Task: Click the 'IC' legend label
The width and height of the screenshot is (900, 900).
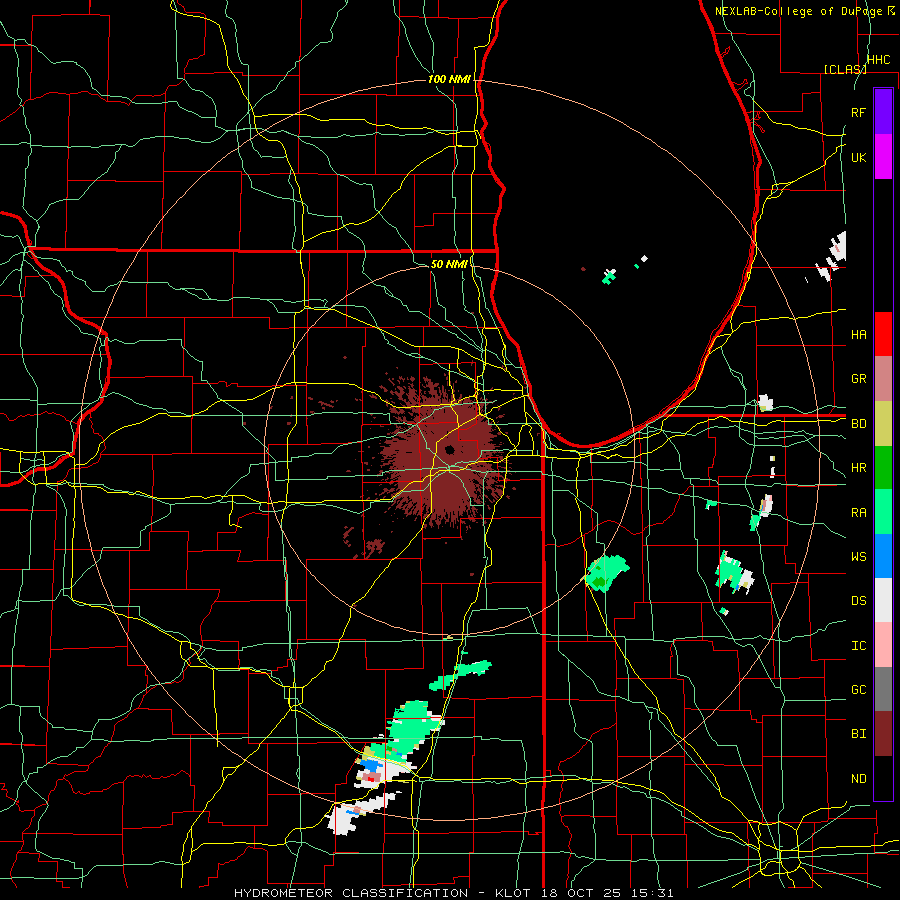Action: [858, 645]
